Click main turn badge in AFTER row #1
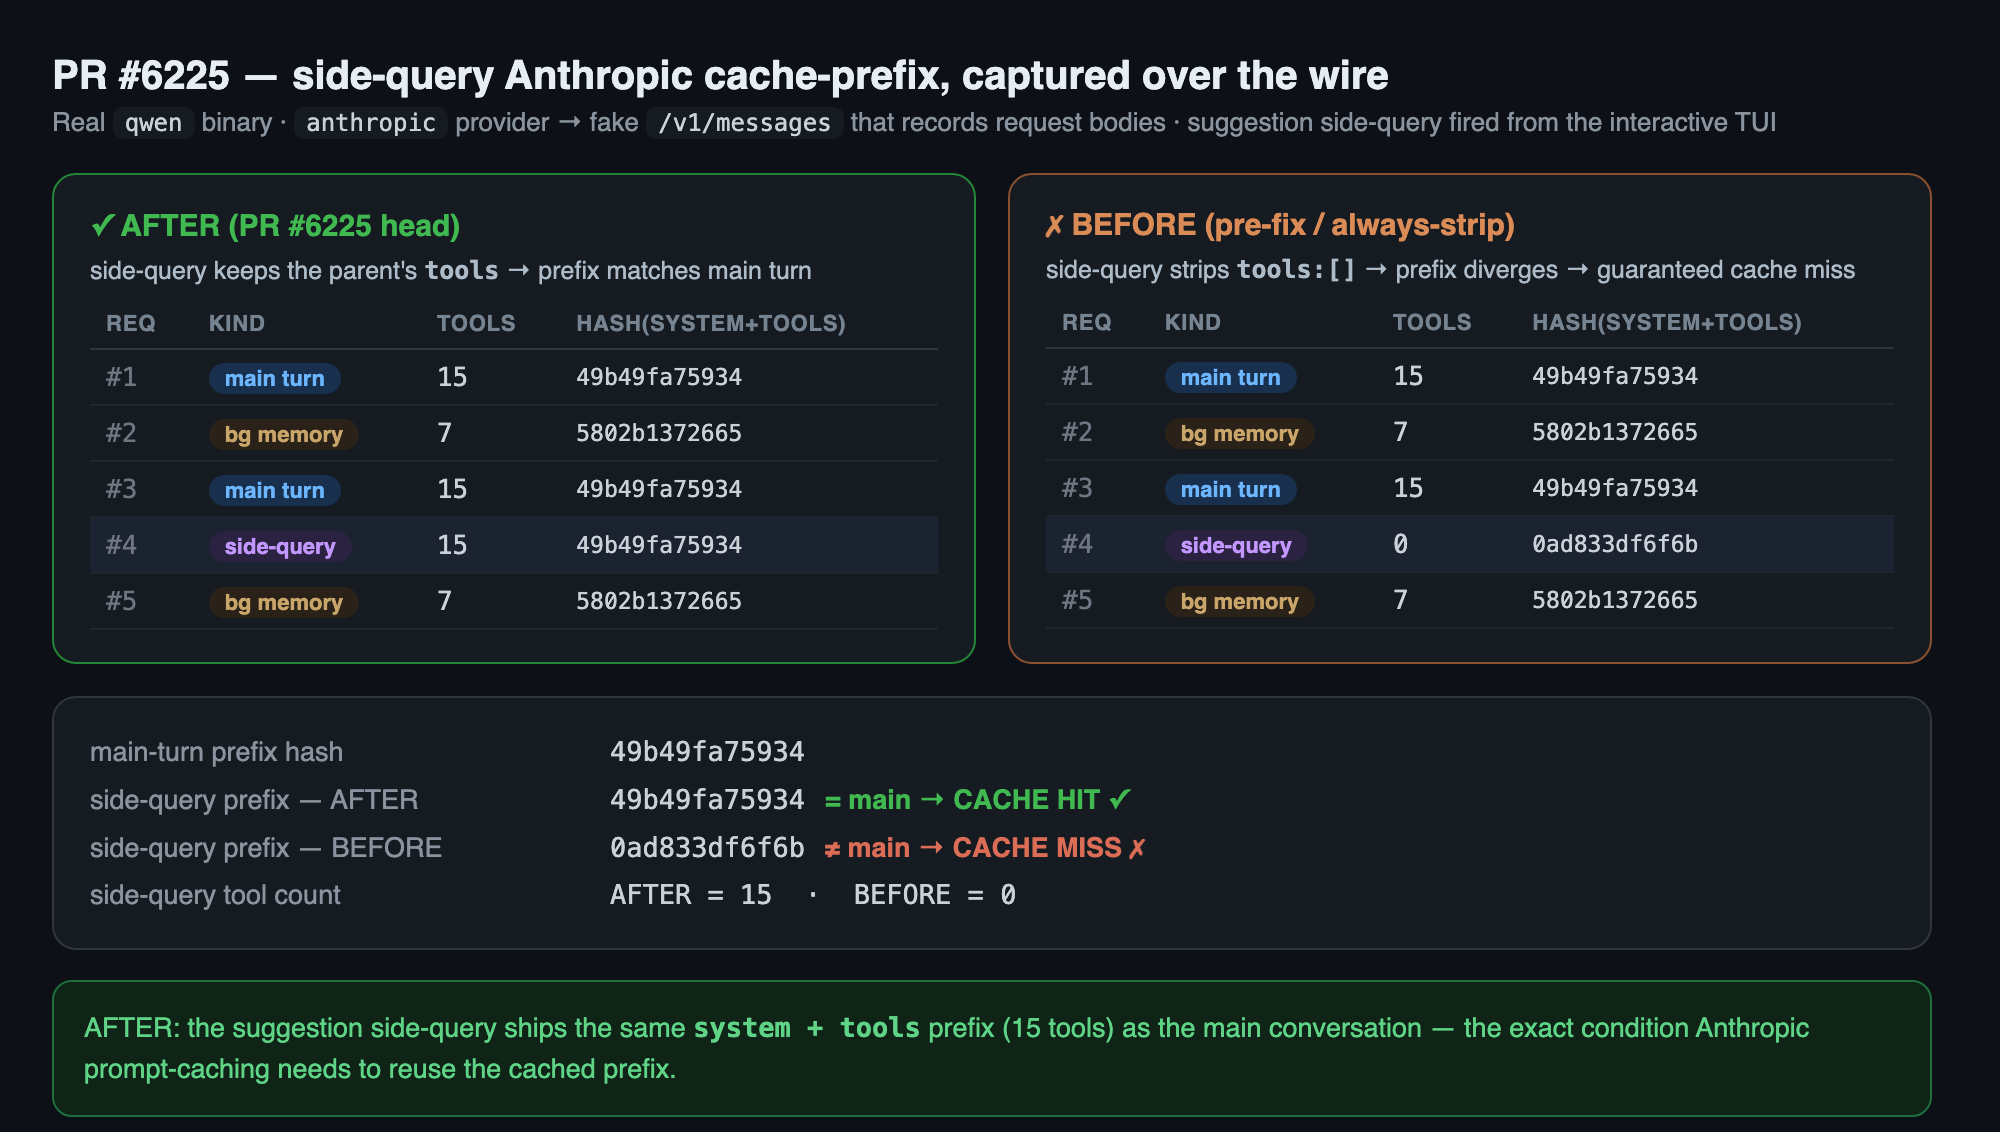The width and height of the screenshot is (2000, 1132). 275,378
